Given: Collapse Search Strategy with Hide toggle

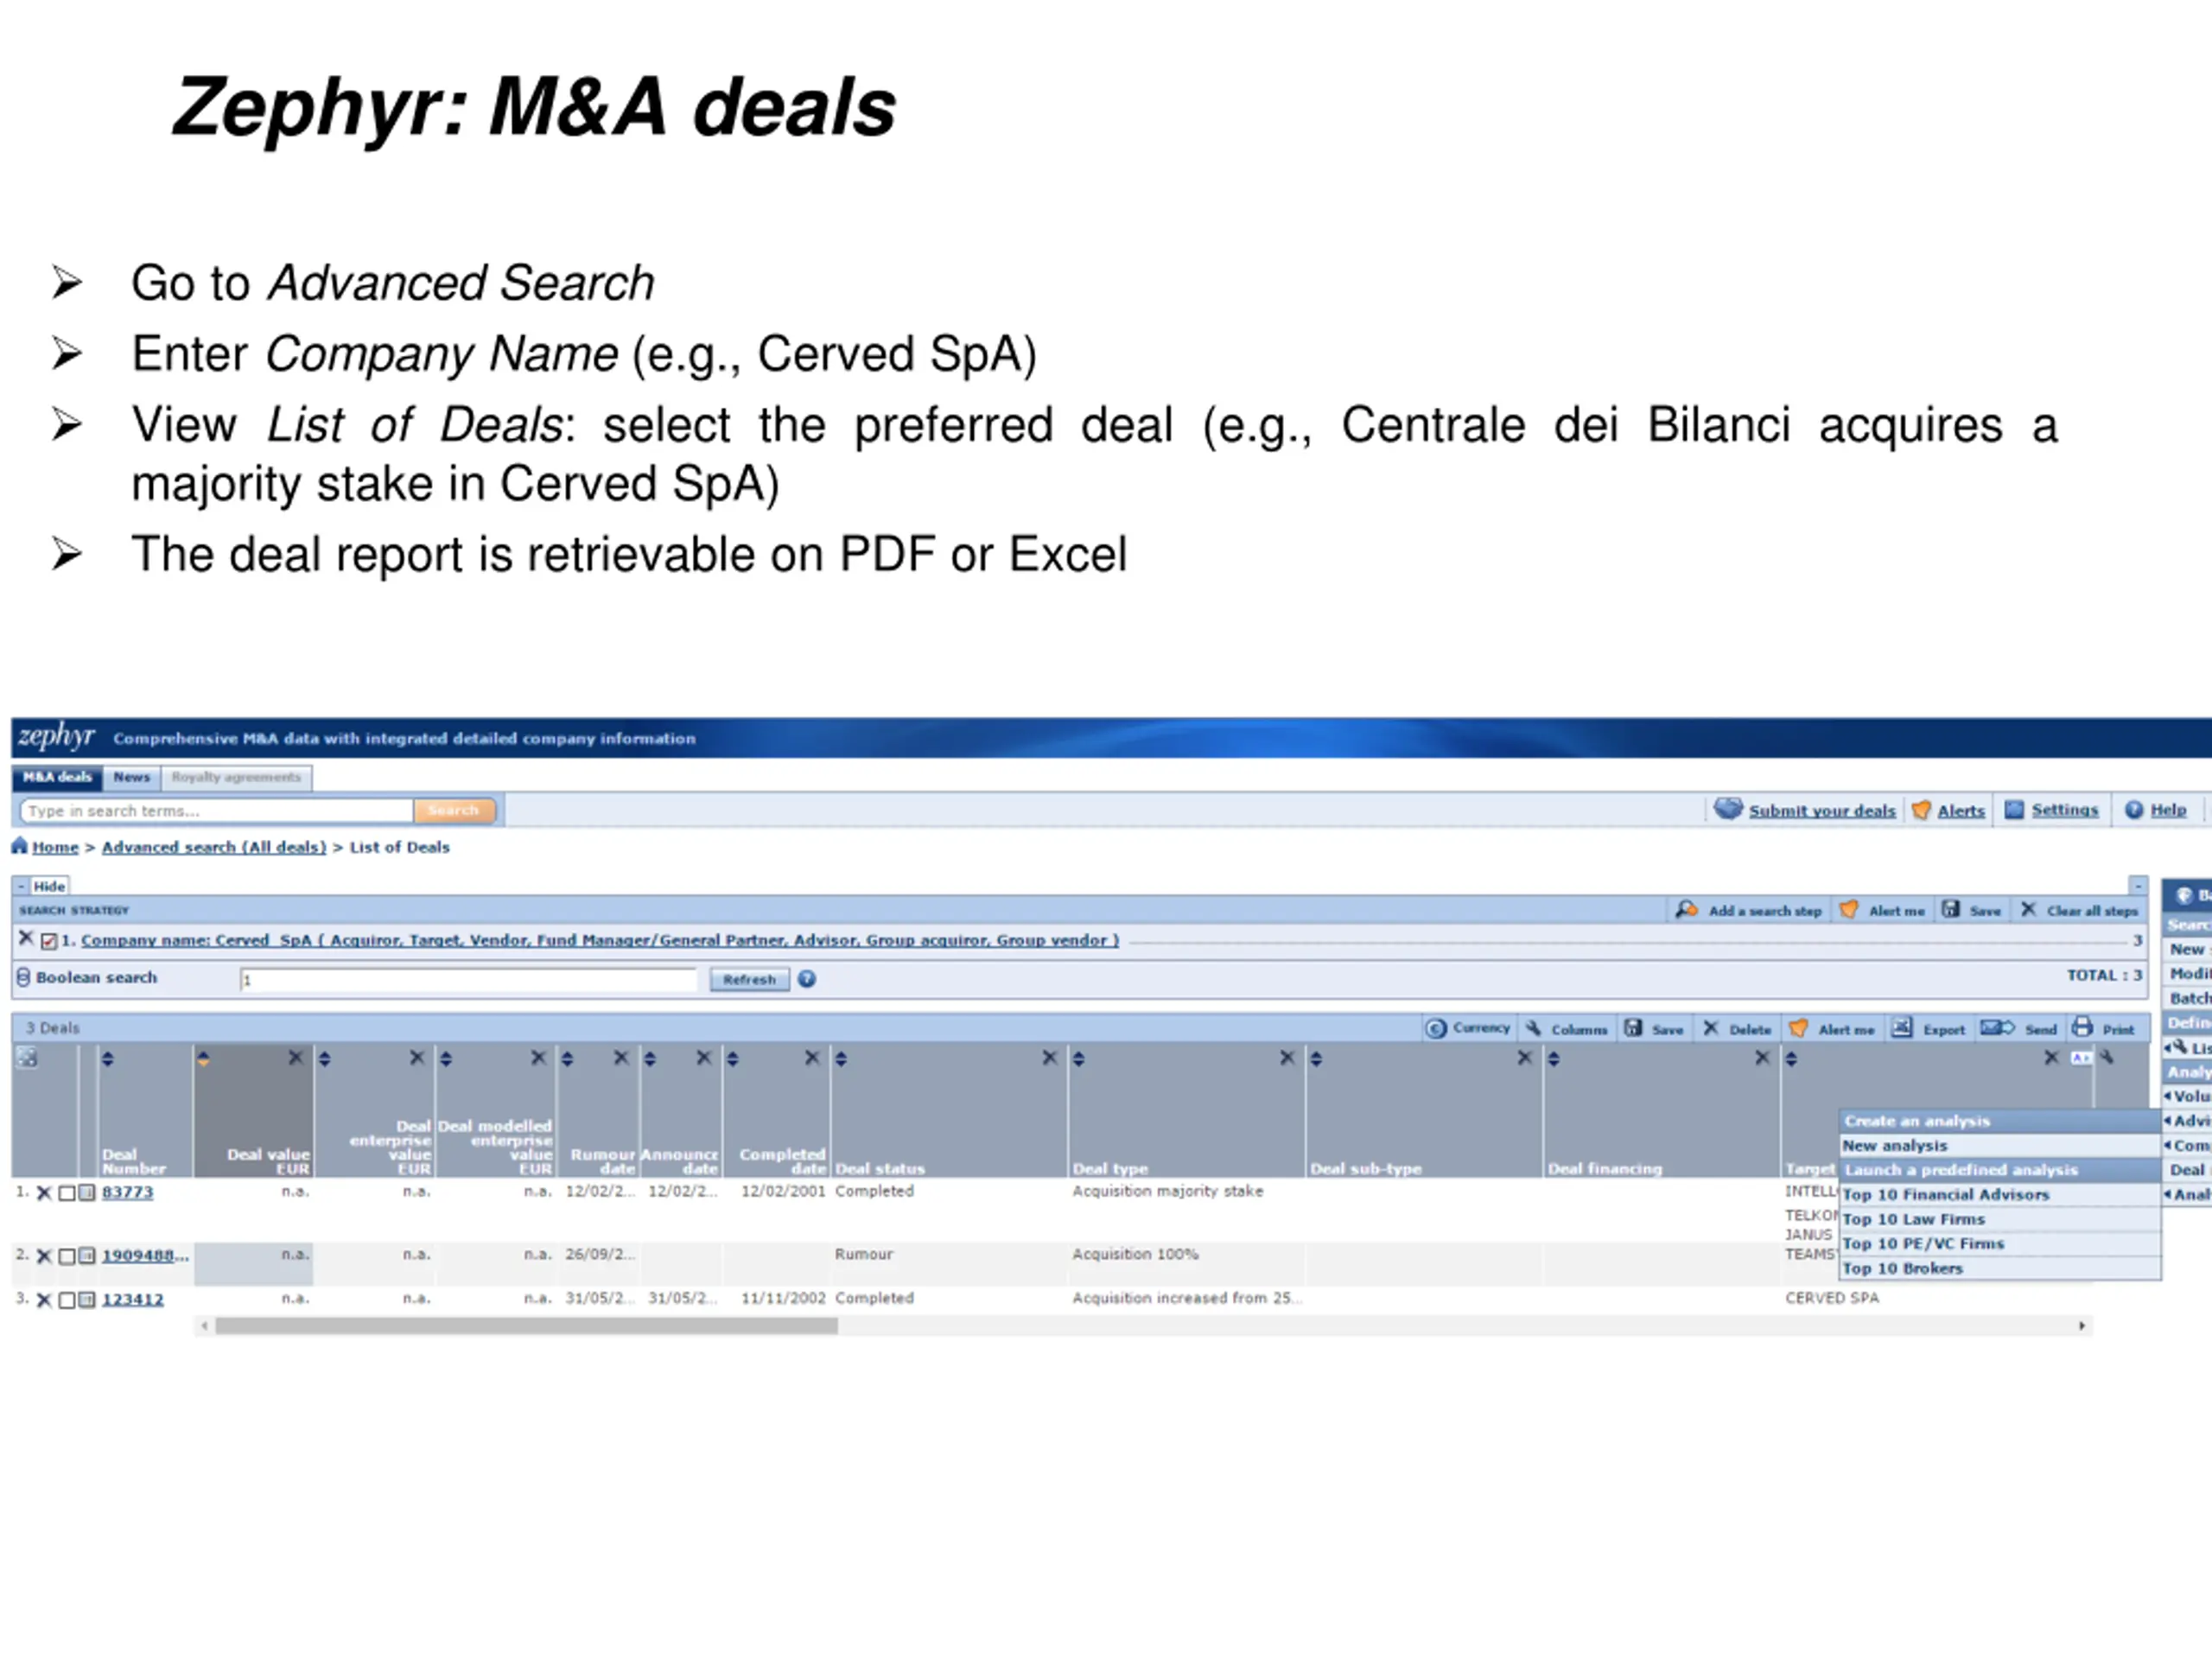Looking at the screenshot, I should (40, 886).
